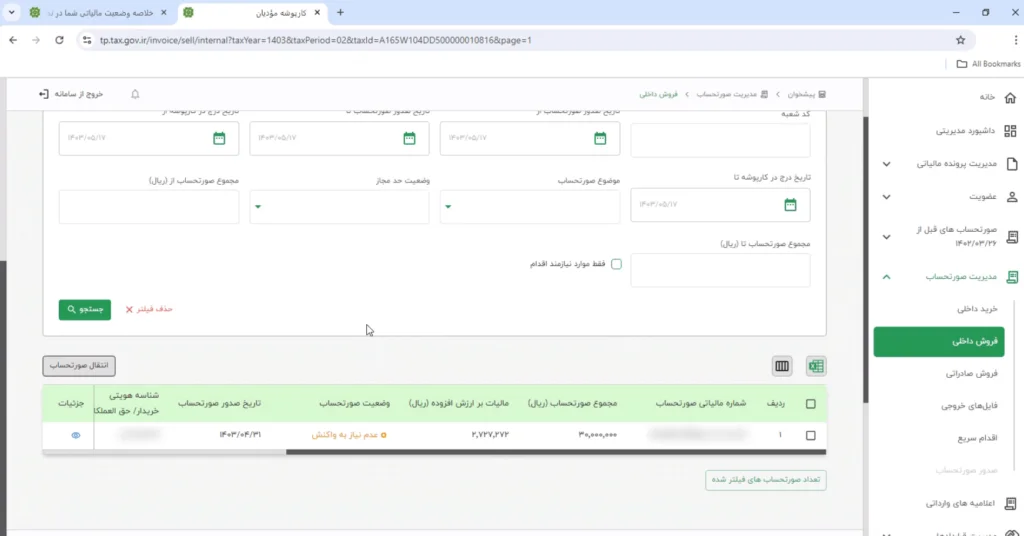Viewport: 1024px width, 536px height.
Task: Click the حذف فیلتر link
Action: [x=150, y=310]
